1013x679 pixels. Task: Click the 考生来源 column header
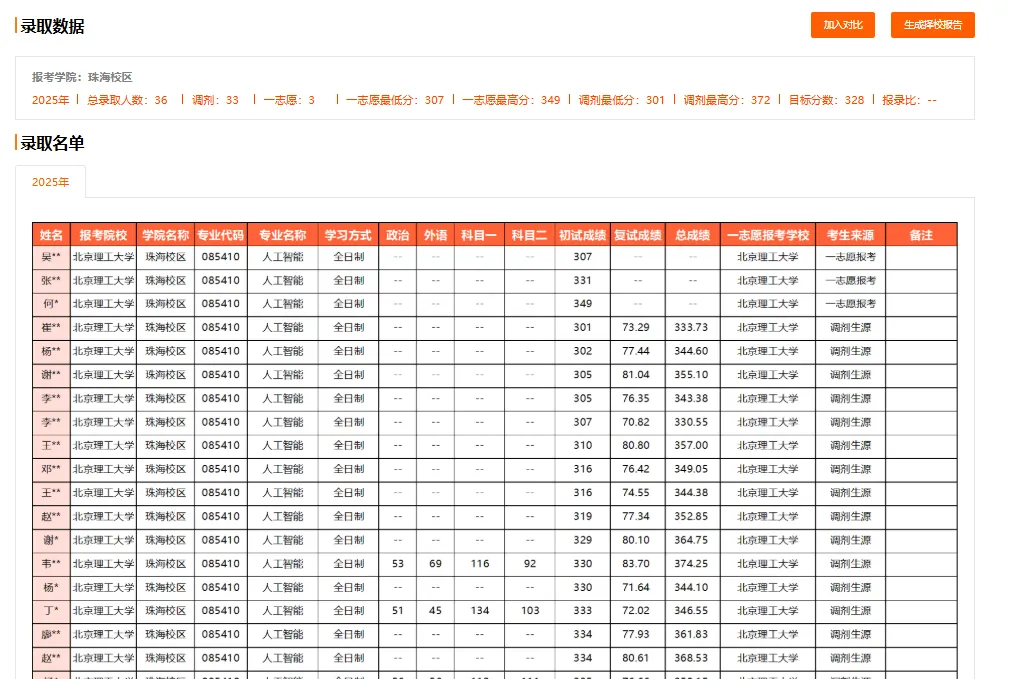point(850,235)
